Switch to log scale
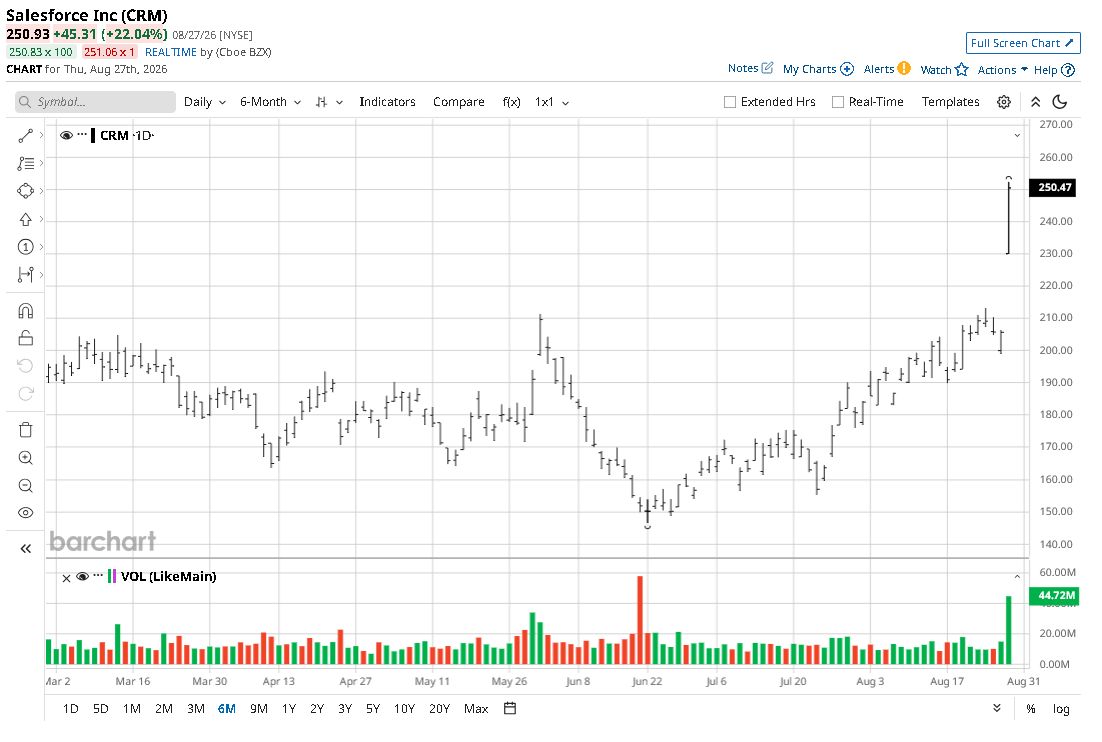The image size is (1102, 742). 1061,708
